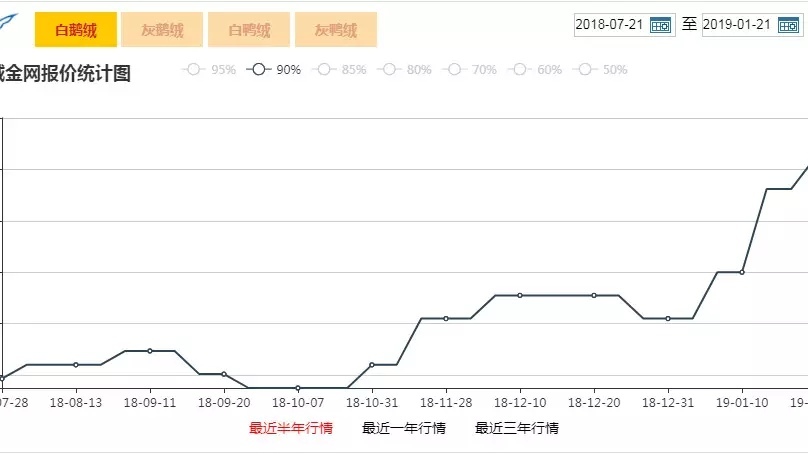This screenshot has width=808, height=454.
Task: Click the start date field 2018-07-21
Action: 610,25
